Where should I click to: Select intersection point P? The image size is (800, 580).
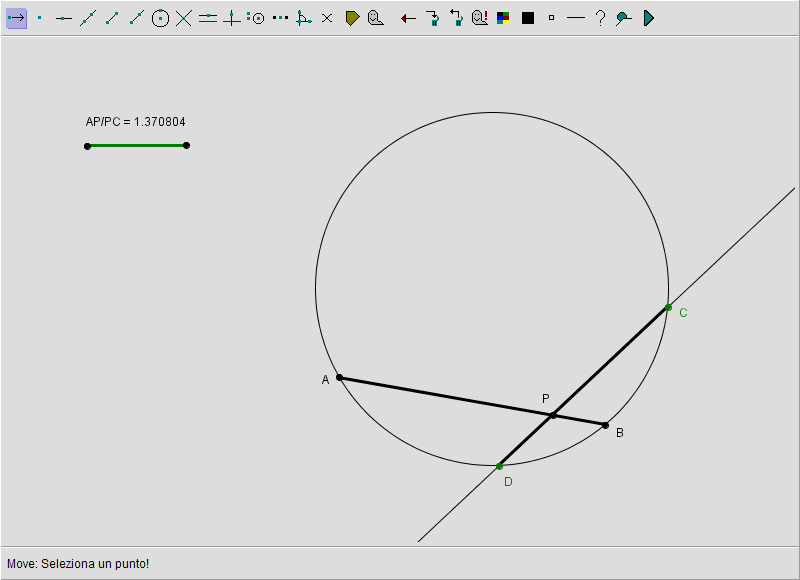(x=553, y=416)
